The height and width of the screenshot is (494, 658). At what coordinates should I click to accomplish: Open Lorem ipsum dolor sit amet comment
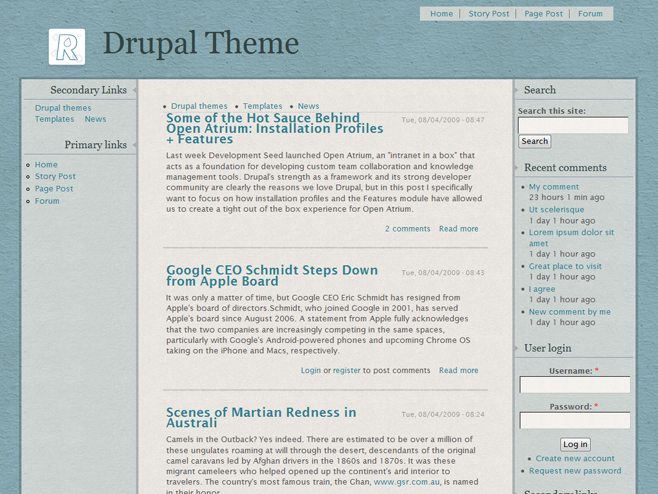point(571,238)
